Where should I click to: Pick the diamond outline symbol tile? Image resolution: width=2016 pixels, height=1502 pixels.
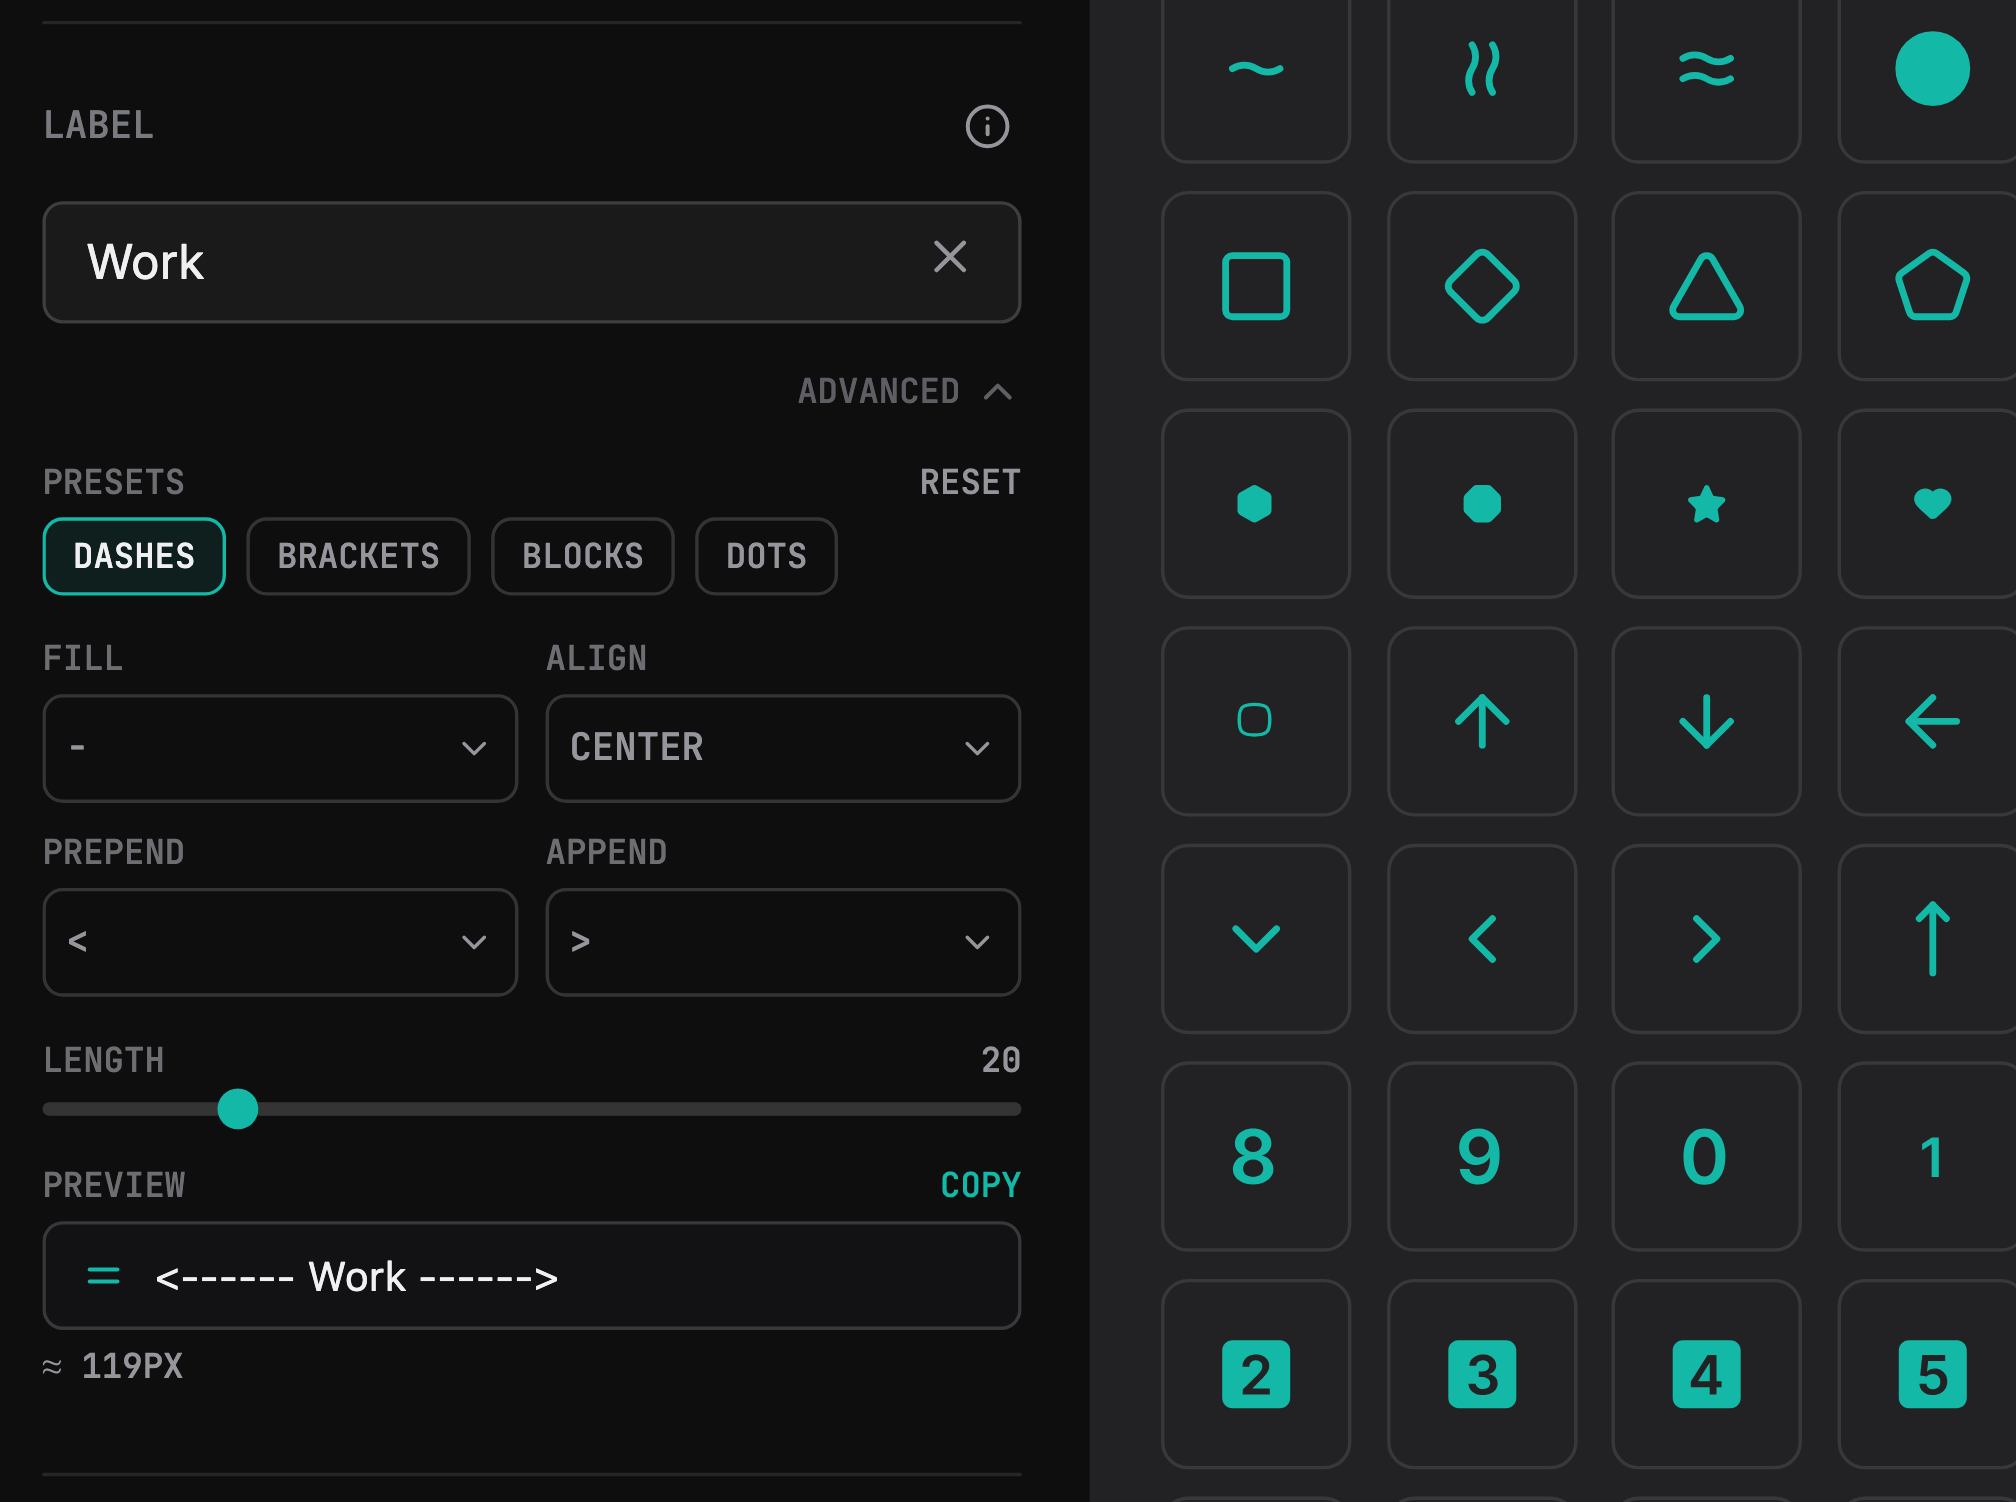(x=1482, y=286)
